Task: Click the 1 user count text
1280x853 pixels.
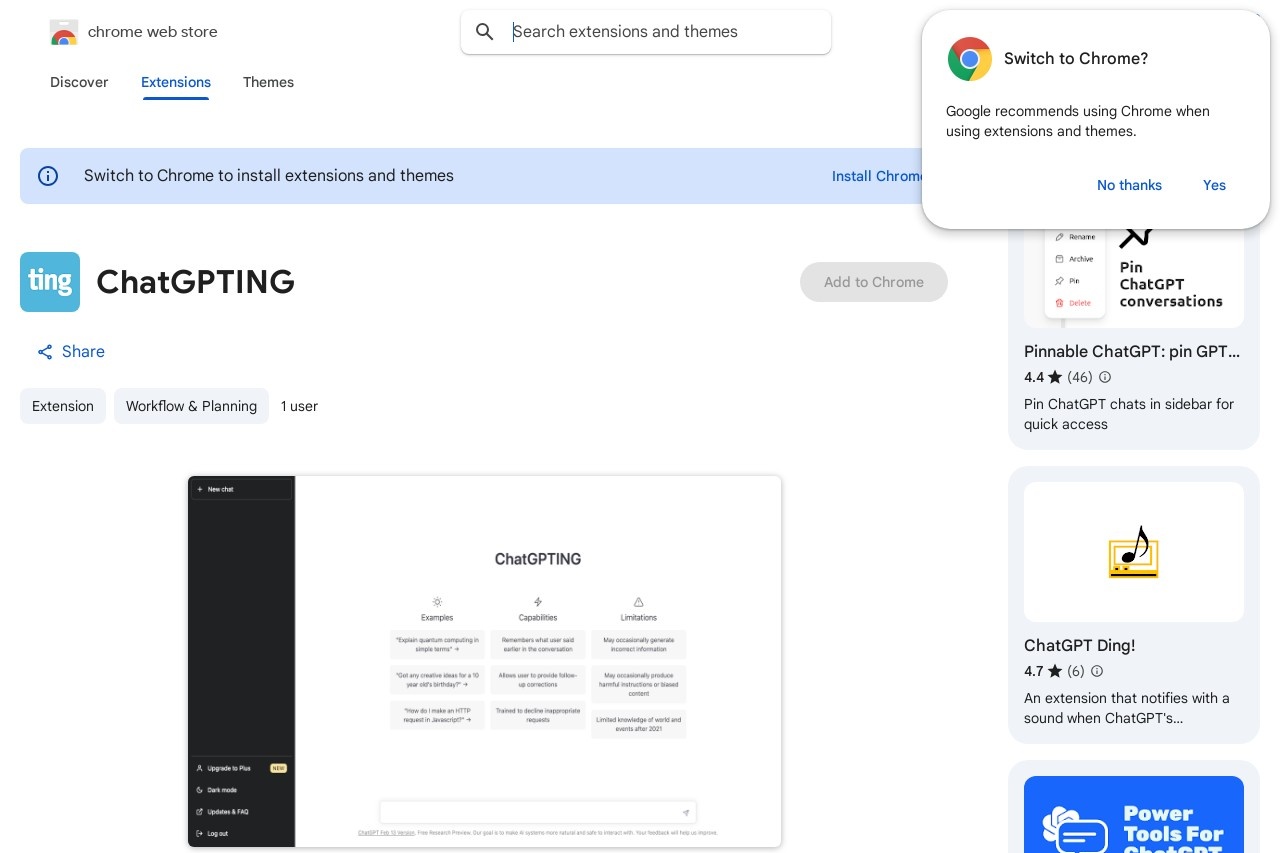Action: pos(299,406)
